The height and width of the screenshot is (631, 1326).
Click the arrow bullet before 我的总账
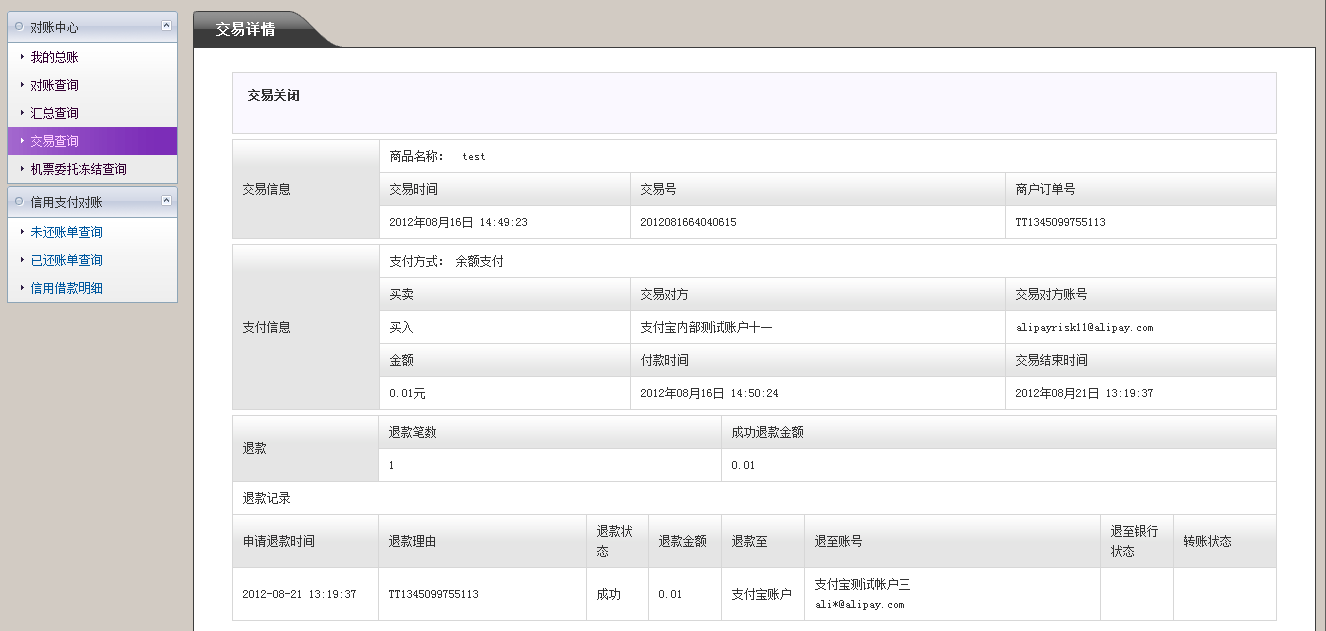tap(22, 57)
